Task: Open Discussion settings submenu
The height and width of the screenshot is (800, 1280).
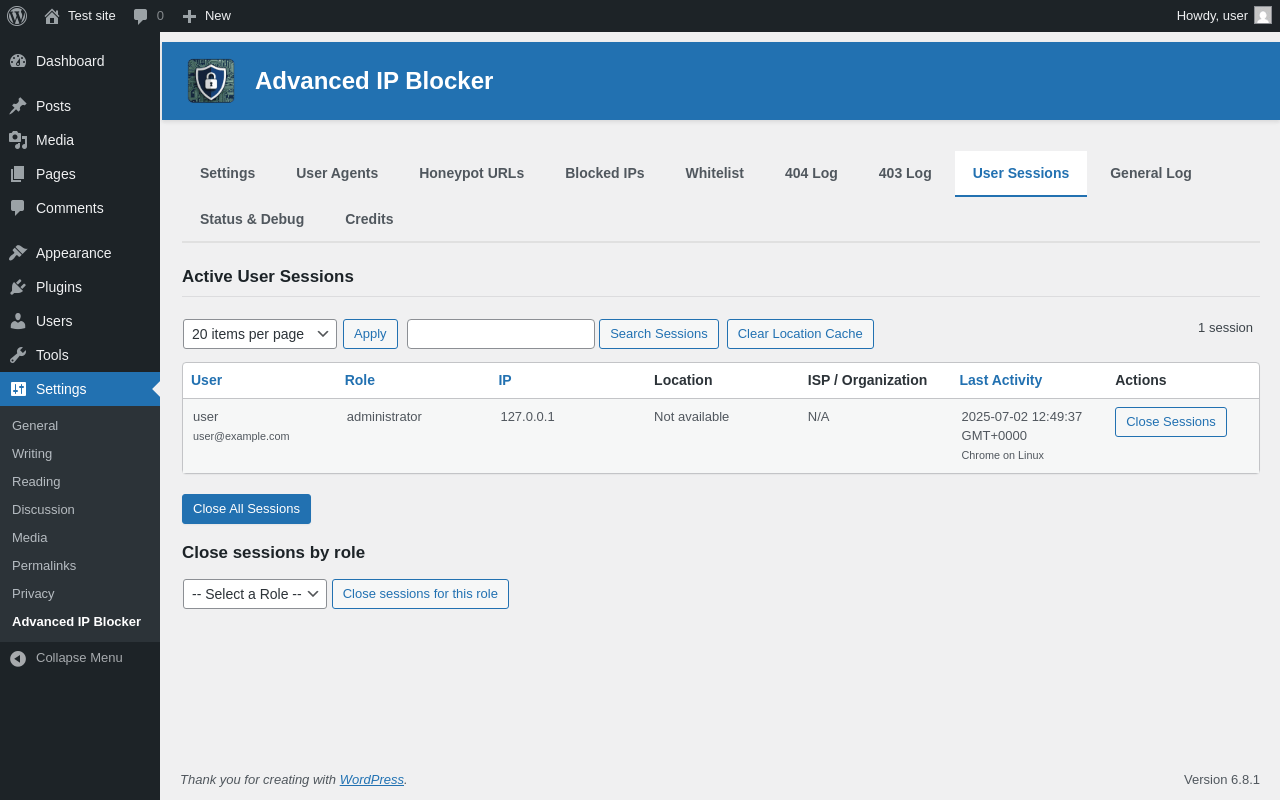Action: [43, 509]
